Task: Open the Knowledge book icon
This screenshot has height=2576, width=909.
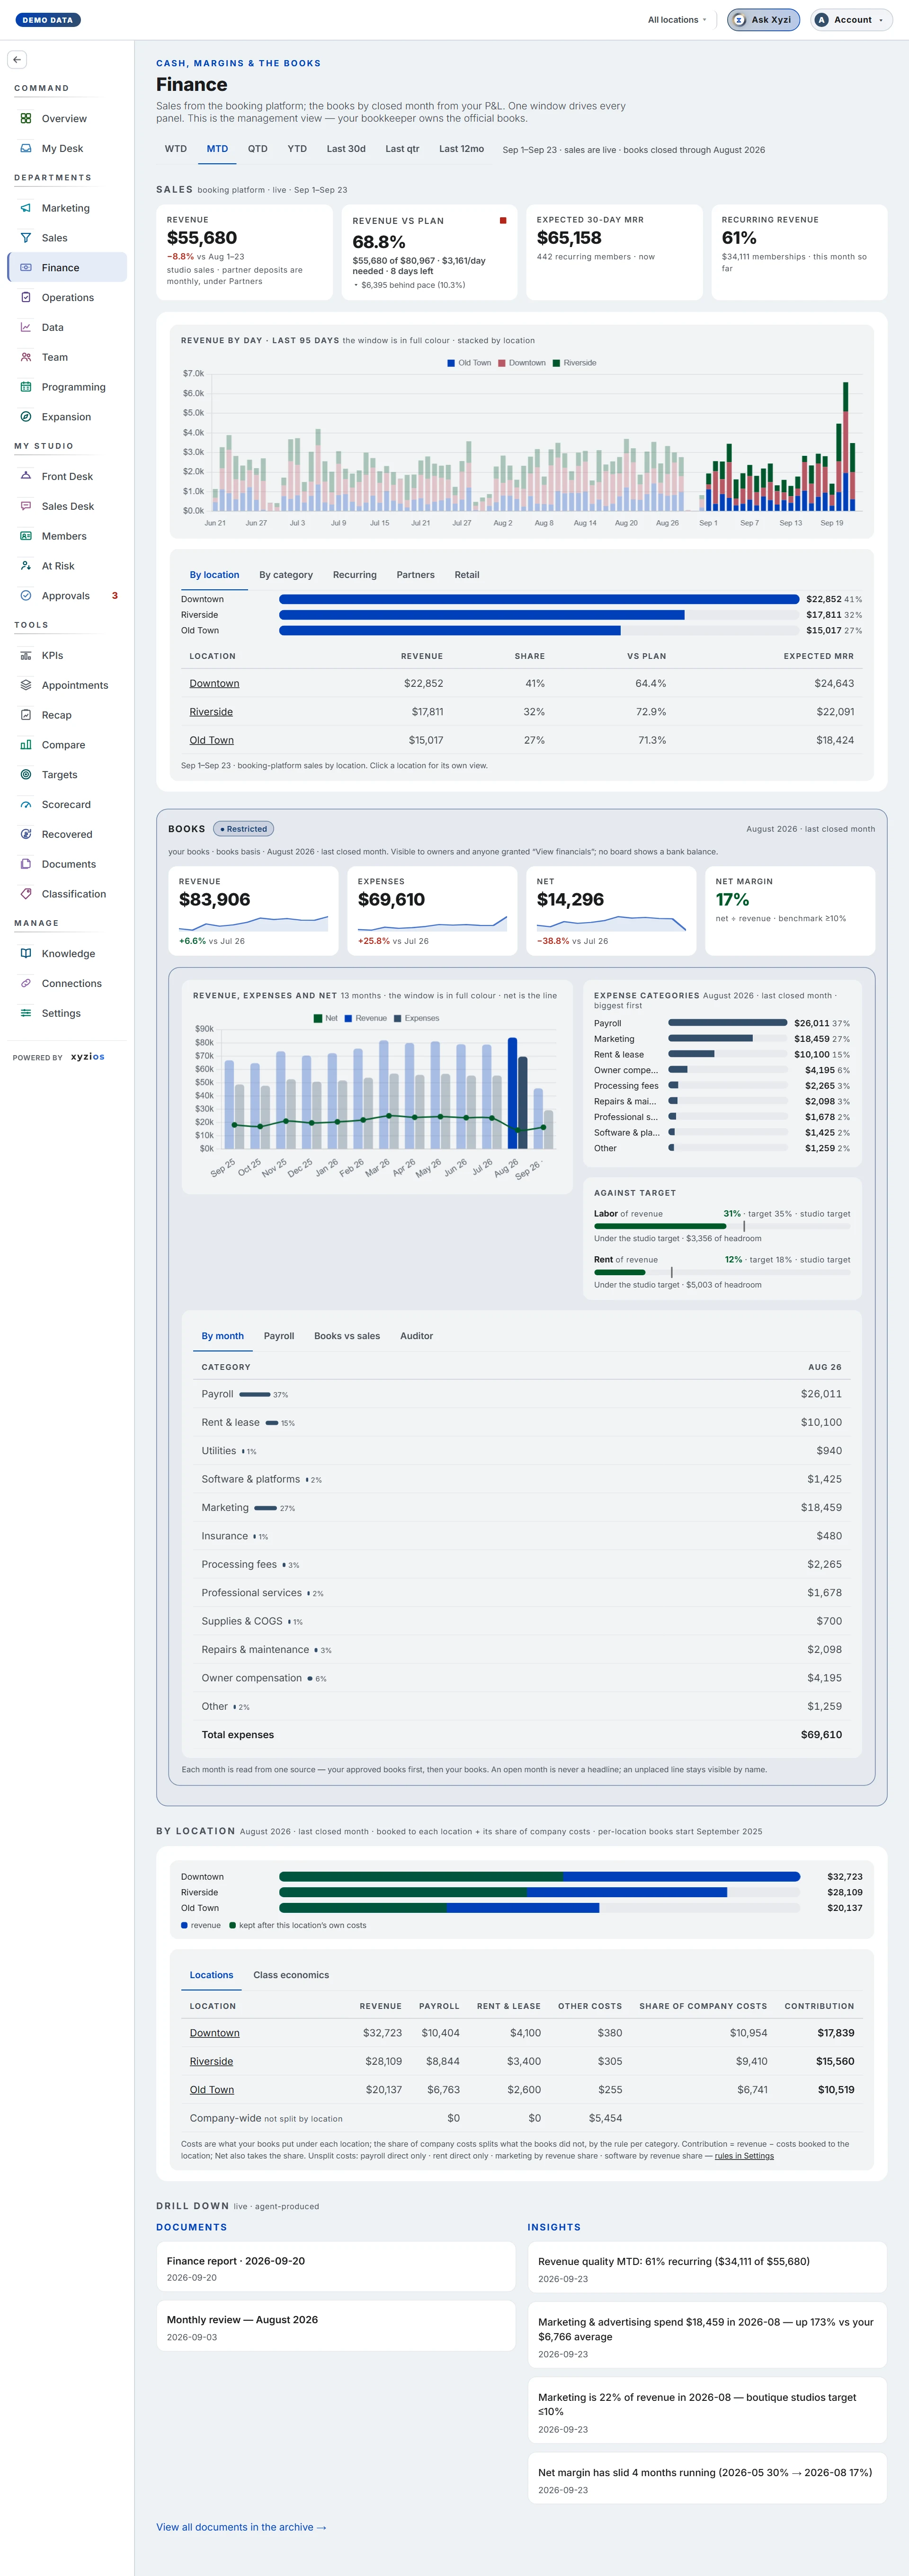Action: (x=26, y=954)
